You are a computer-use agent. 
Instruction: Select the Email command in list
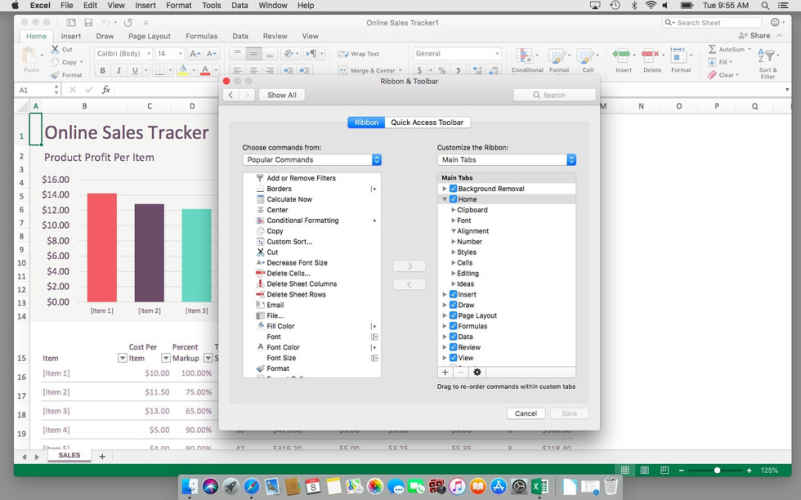[275, 305]
